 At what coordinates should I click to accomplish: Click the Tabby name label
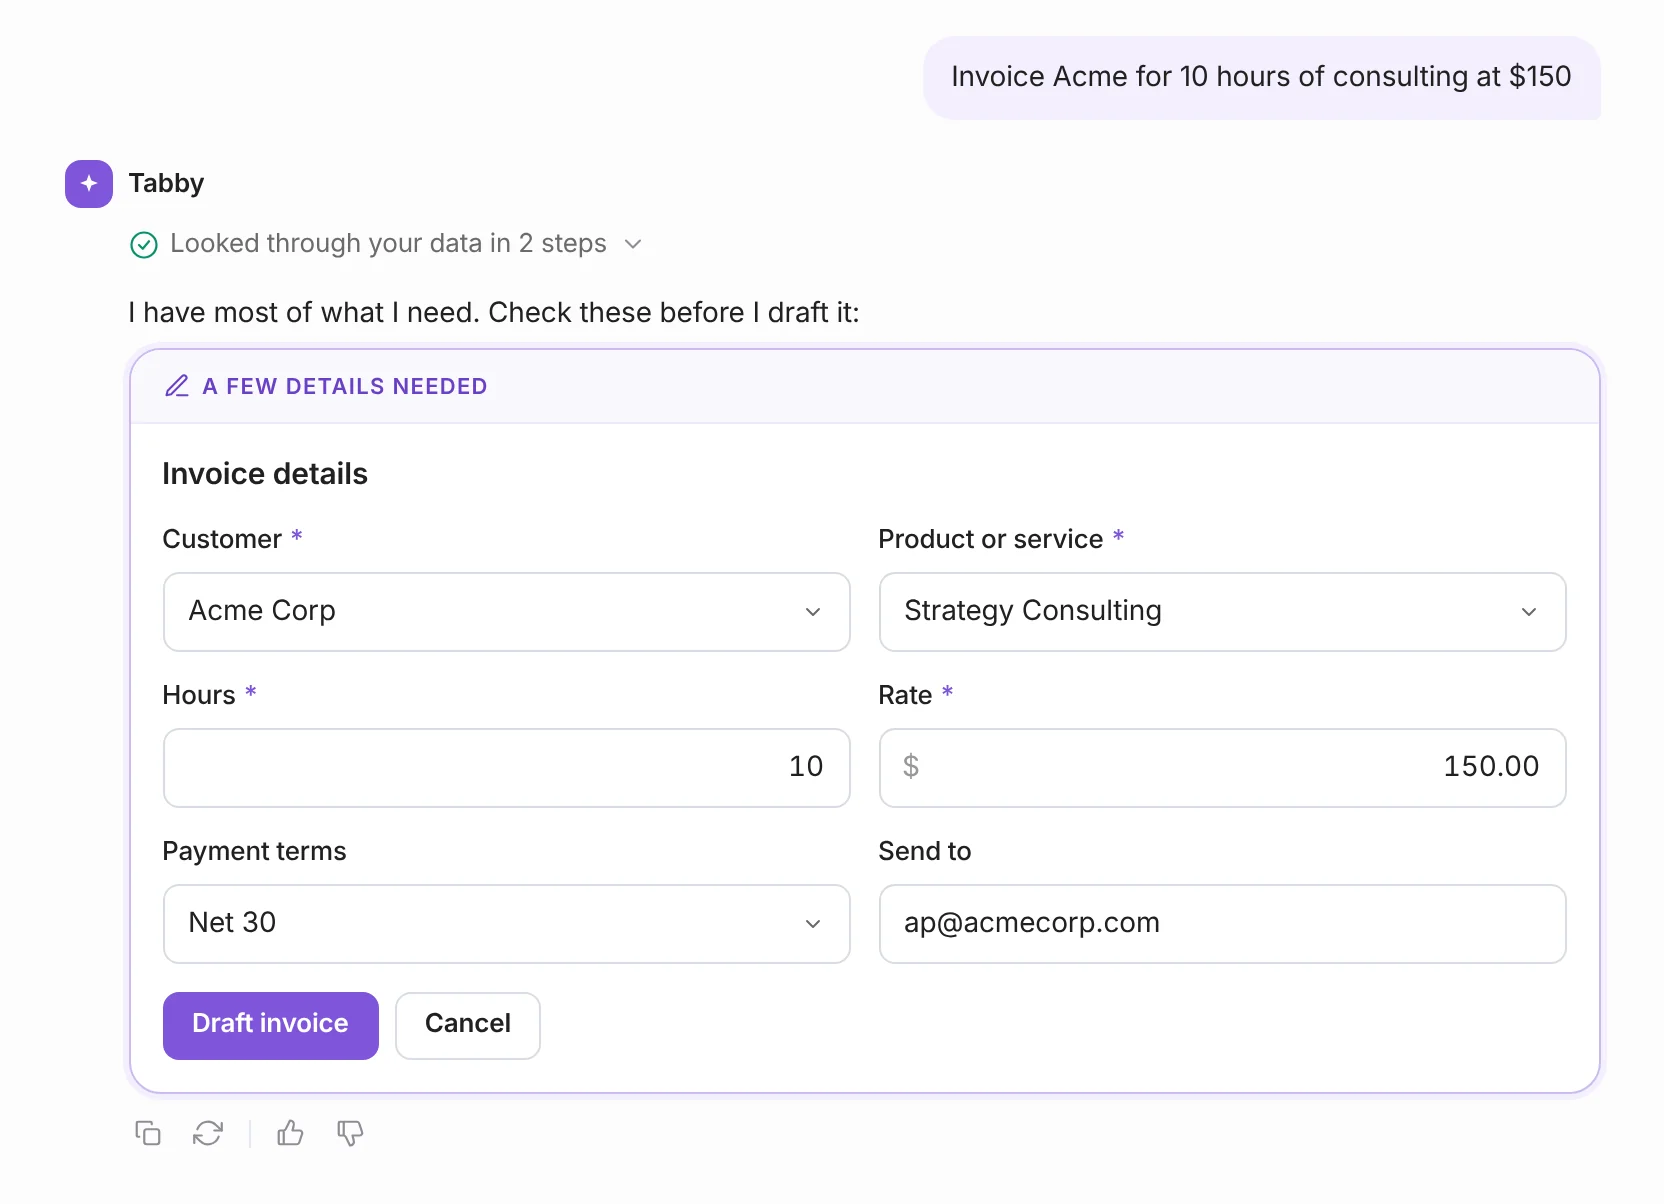click(166, 183)
